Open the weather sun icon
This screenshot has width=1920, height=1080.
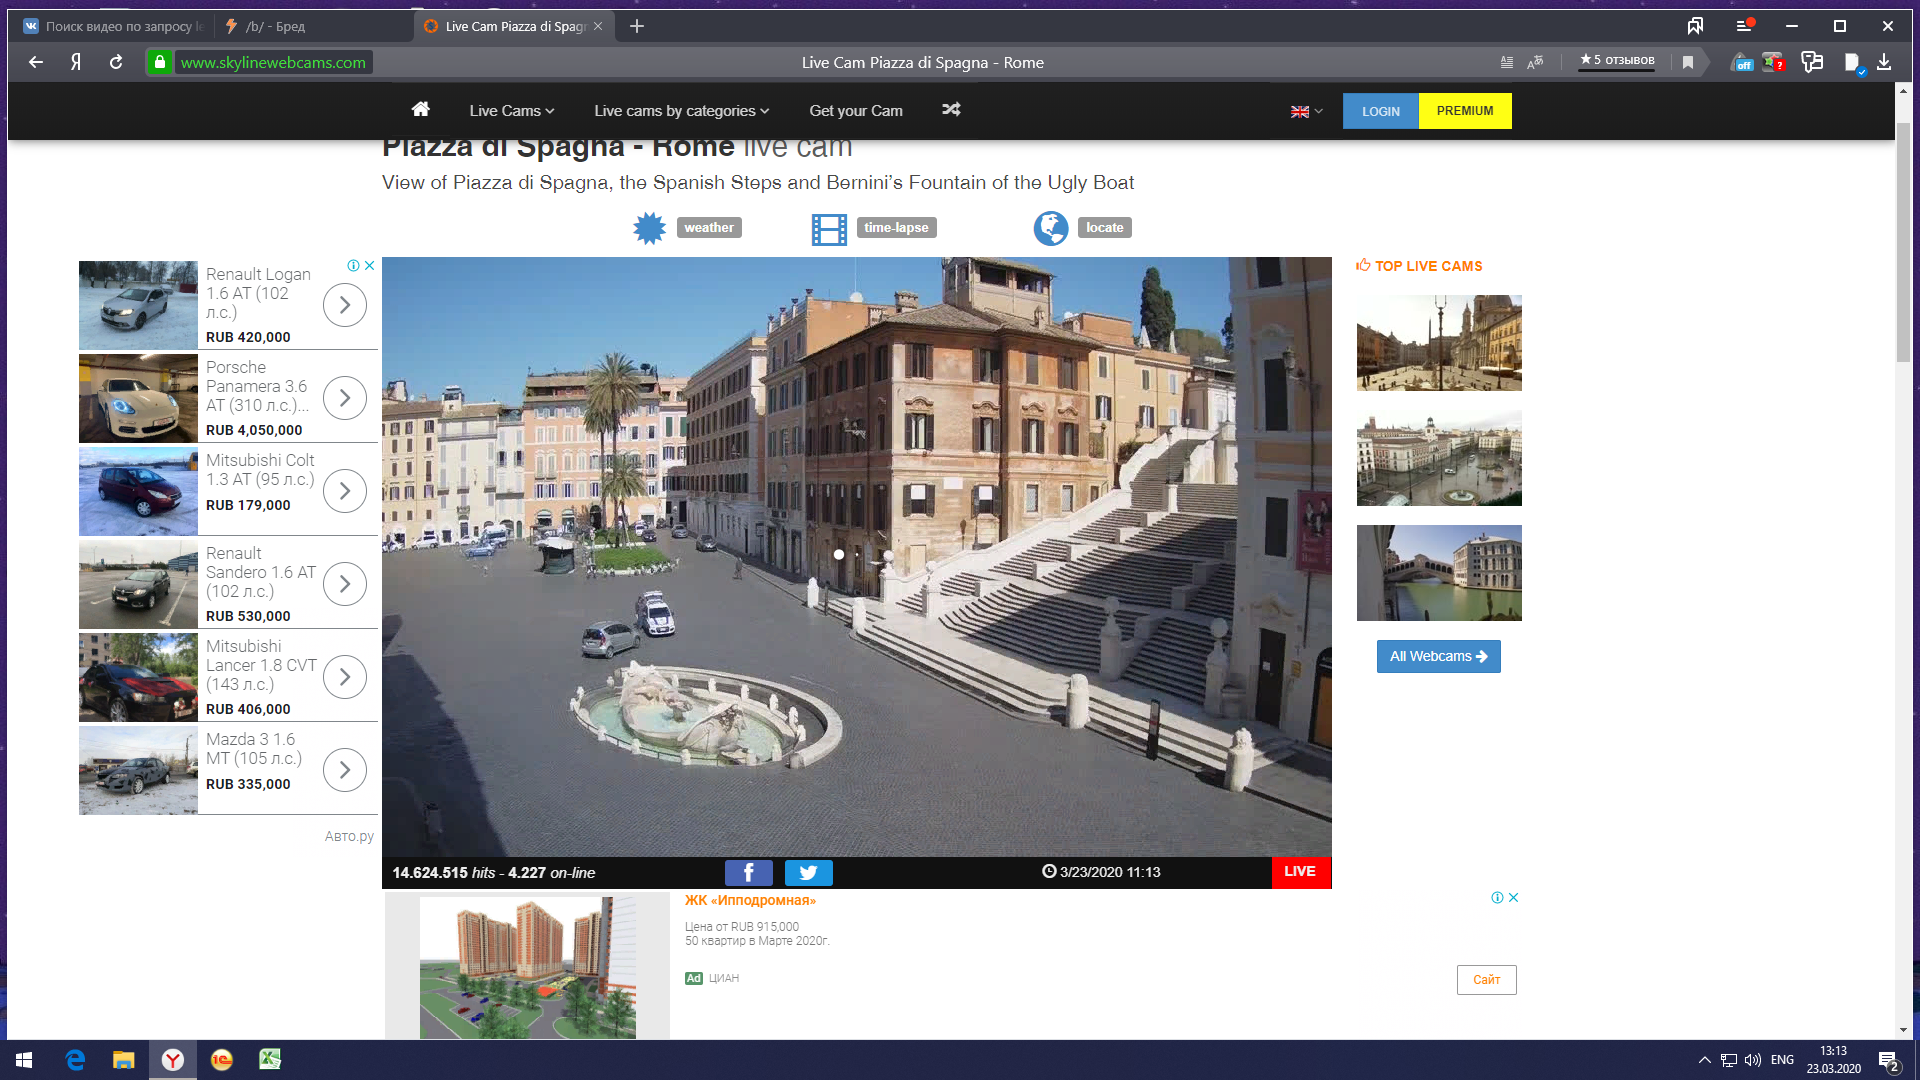(x=650, y=228)
